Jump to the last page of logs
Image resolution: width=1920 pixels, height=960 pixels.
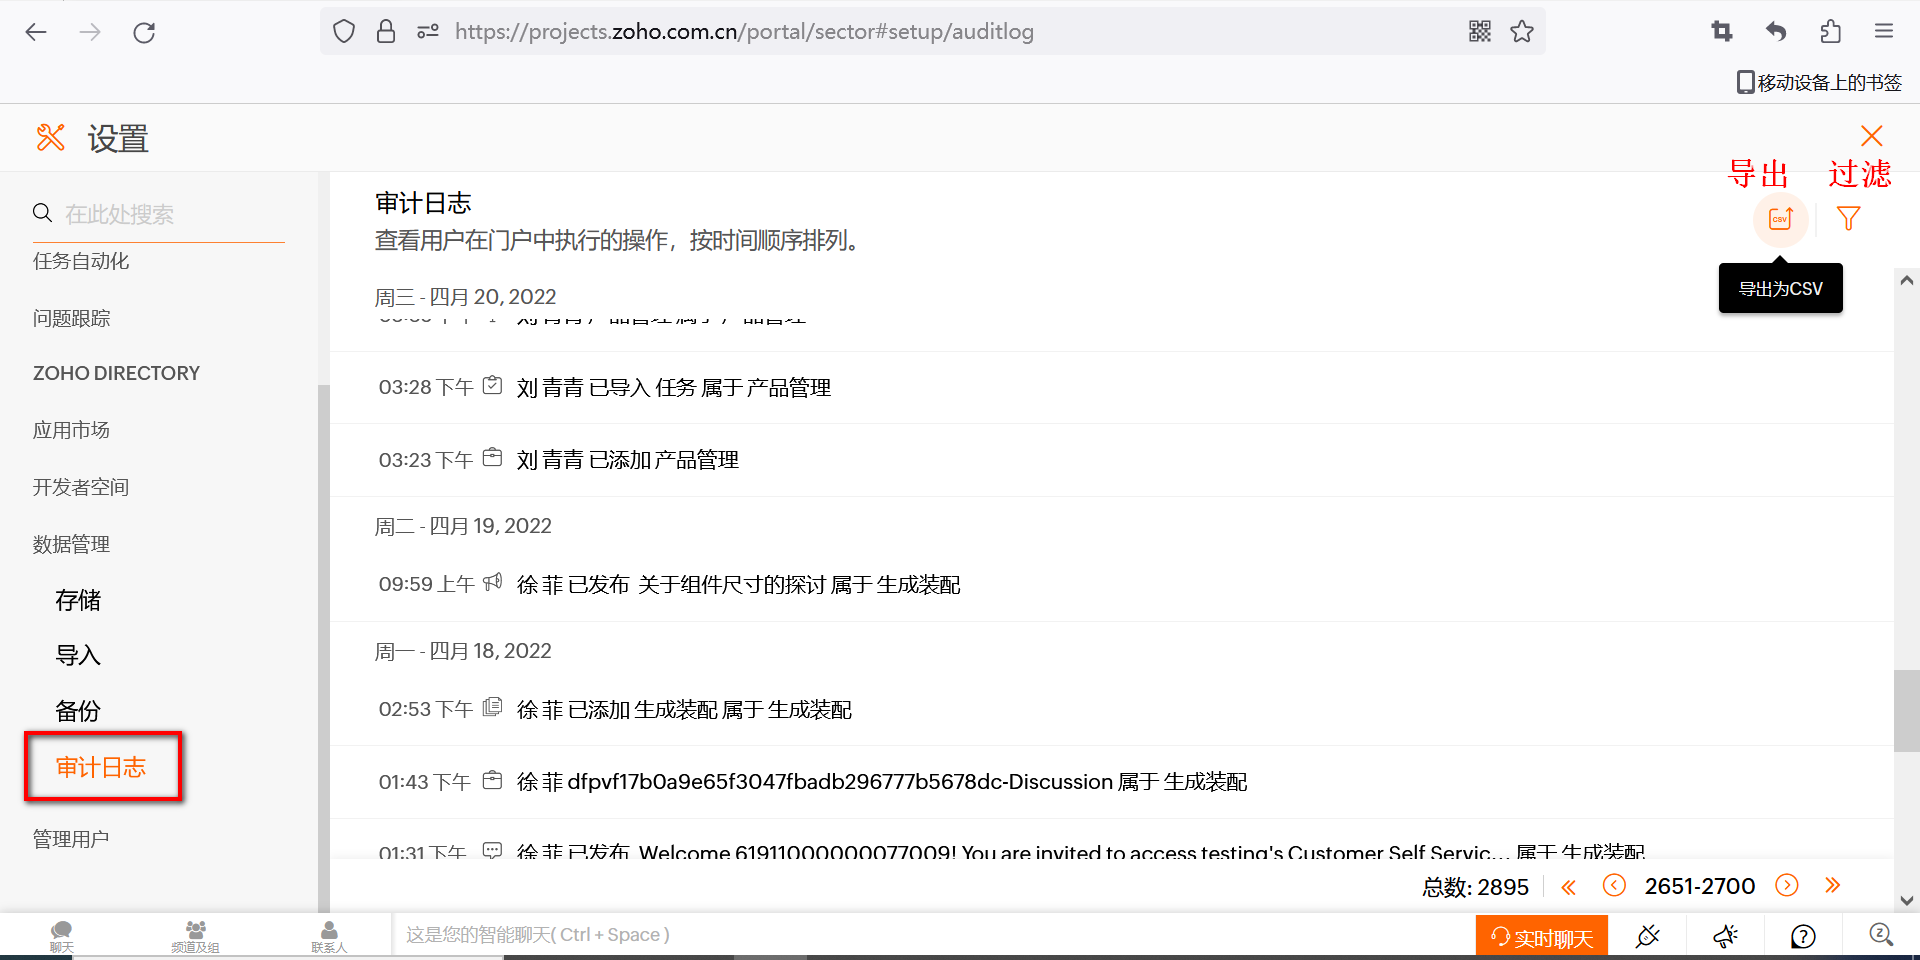tap(1832, 886)
